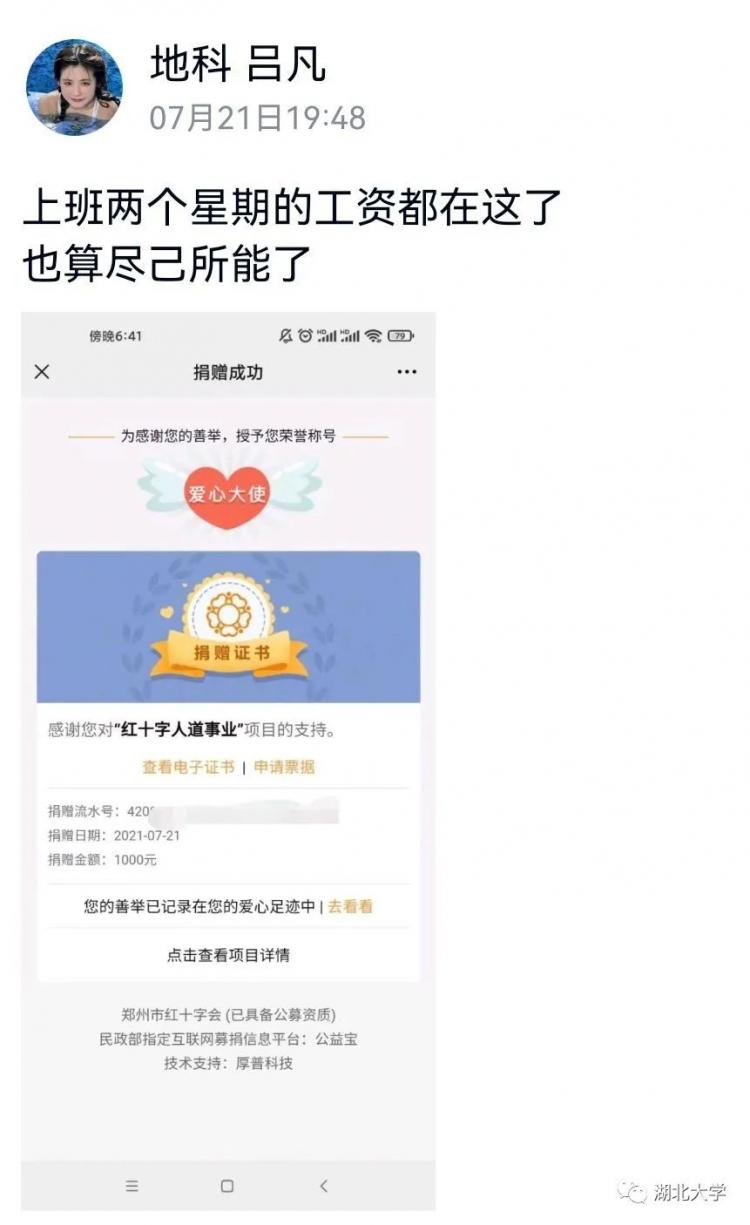
Task: Open 点击查看项目详情 project details
Action: (228, 955)
